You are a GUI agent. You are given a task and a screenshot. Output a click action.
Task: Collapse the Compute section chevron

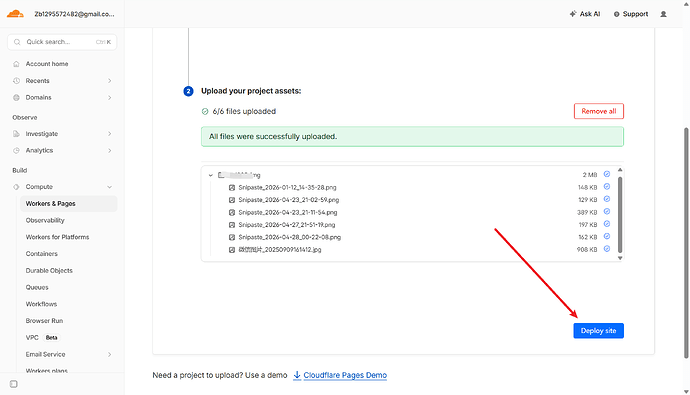click(110, 187)
